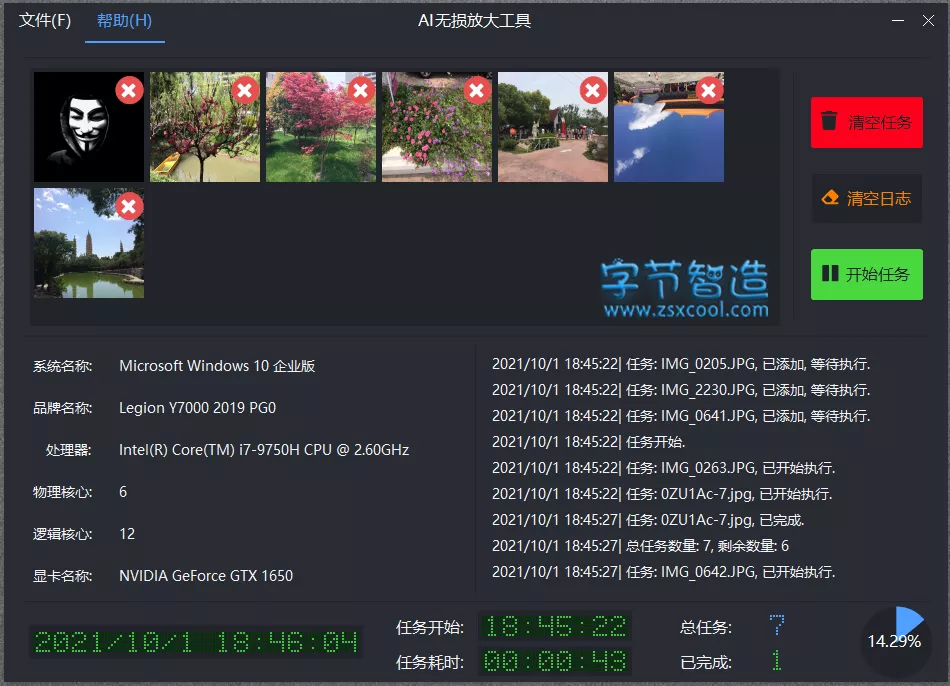
Task: Click the 处理器 label
Action: 68,450
